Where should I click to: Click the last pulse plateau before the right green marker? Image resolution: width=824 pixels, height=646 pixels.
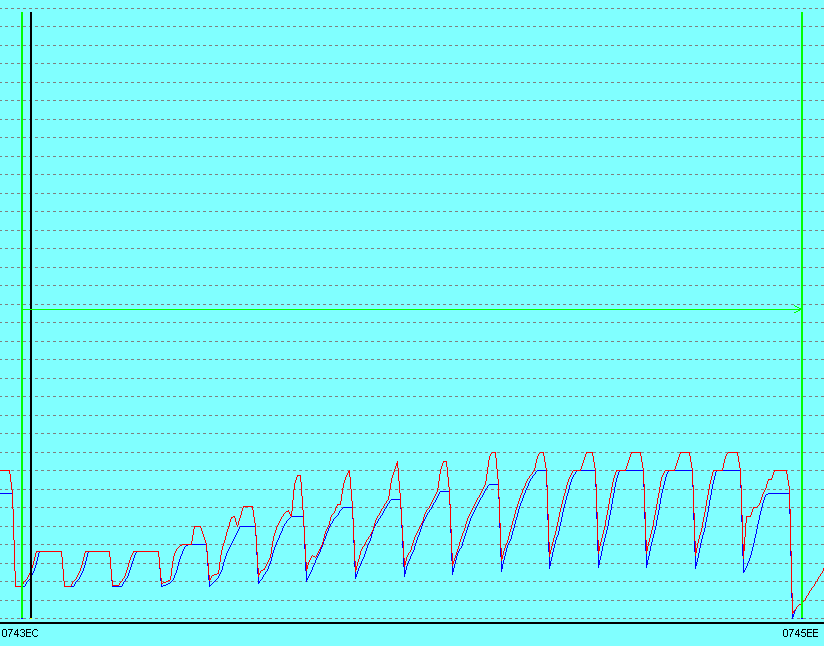(x=777, y=470)
